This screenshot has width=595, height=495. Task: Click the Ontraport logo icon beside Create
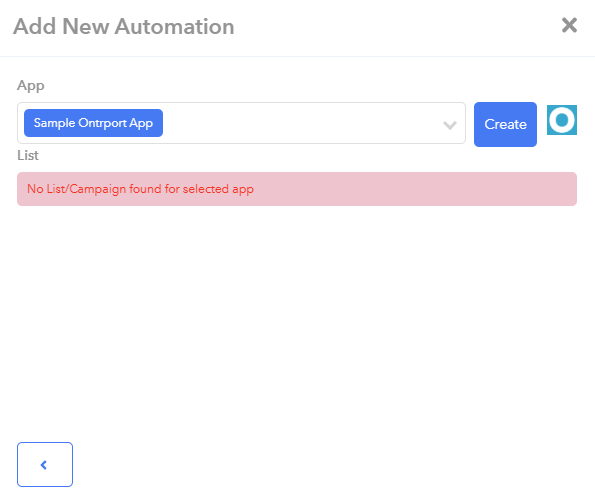click(x=562, y=120)
